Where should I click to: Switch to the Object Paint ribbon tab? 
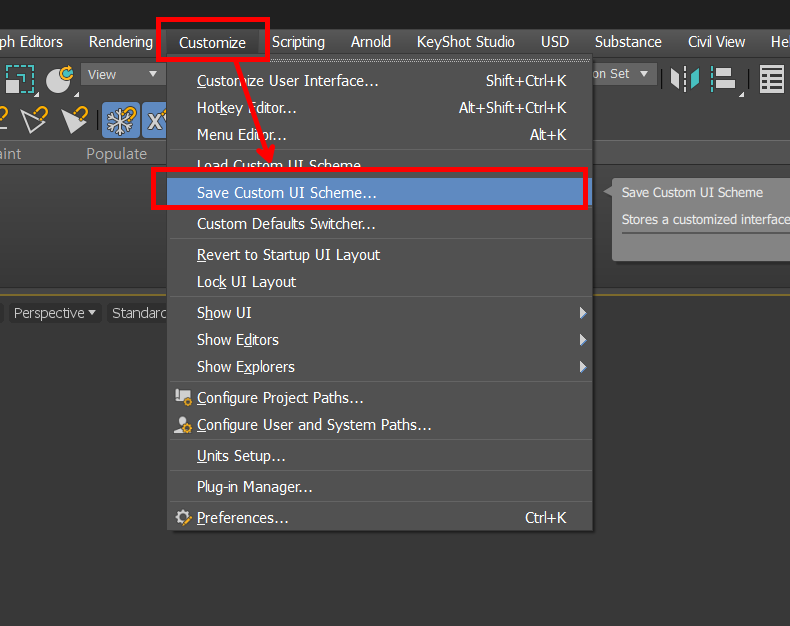coord(10,154)
